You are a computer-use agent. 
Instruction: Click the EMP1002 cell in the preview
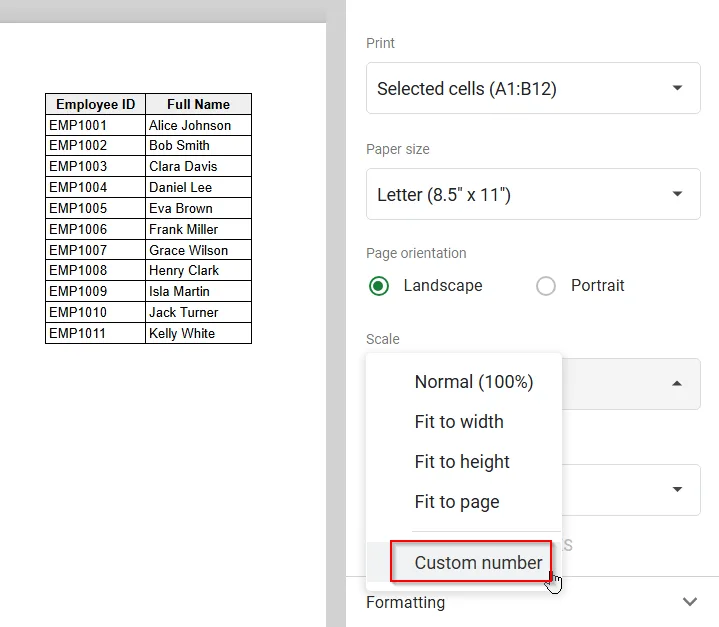(x=95, y=145)
